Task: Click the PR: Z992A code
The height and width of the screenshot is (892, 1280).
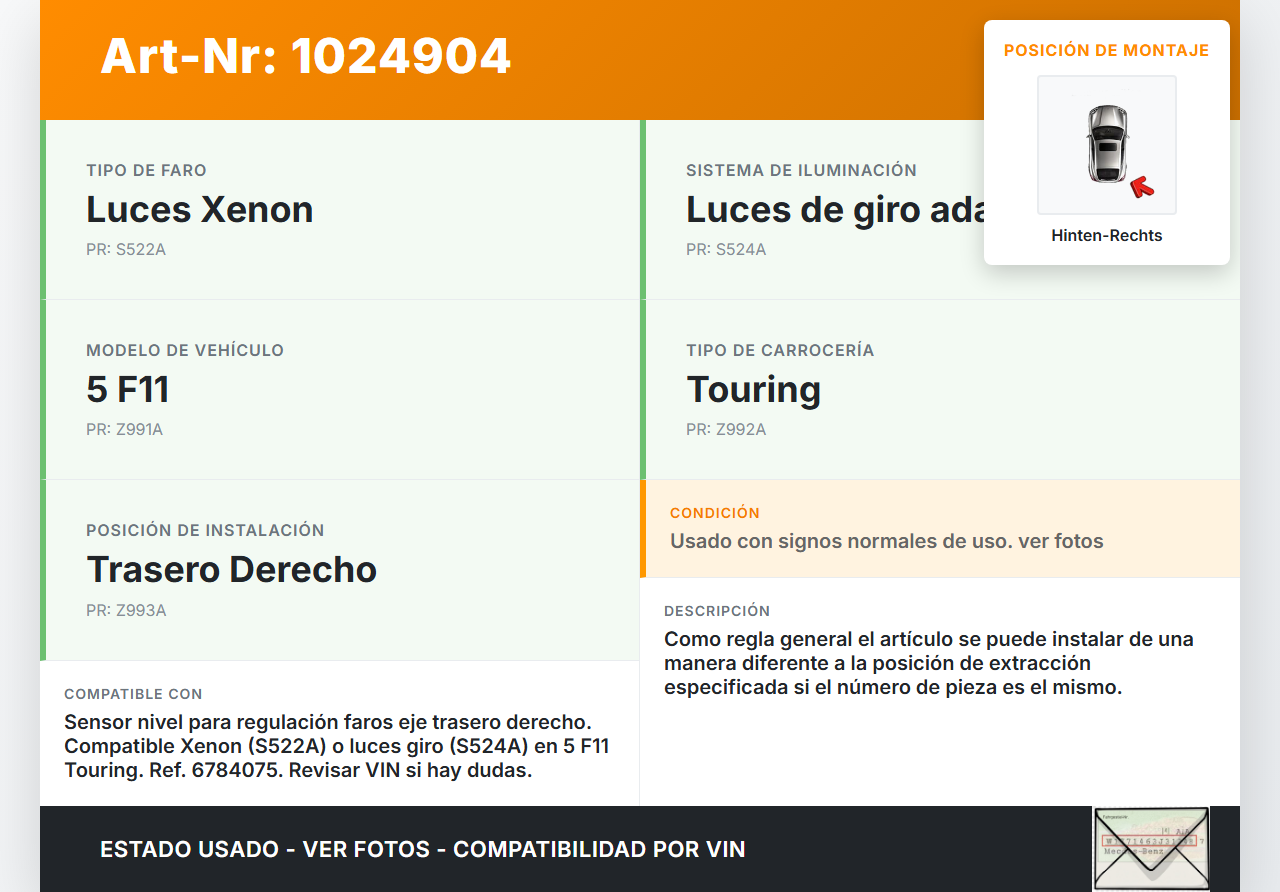Action: tap(726, 430)
